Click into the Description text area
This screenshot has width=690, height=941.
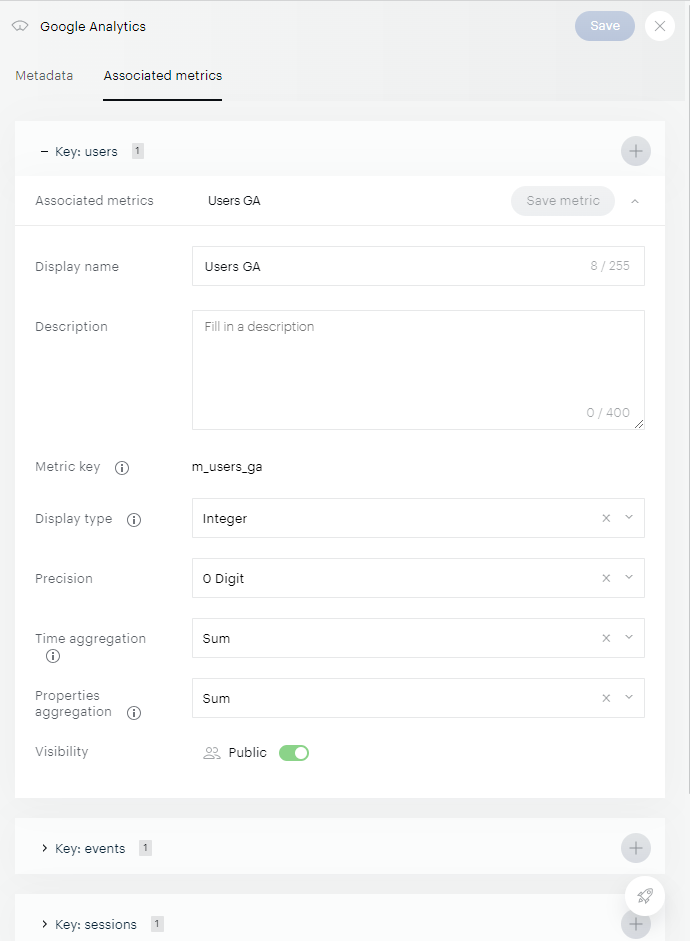pyautogui.click(x=418, y=370)
